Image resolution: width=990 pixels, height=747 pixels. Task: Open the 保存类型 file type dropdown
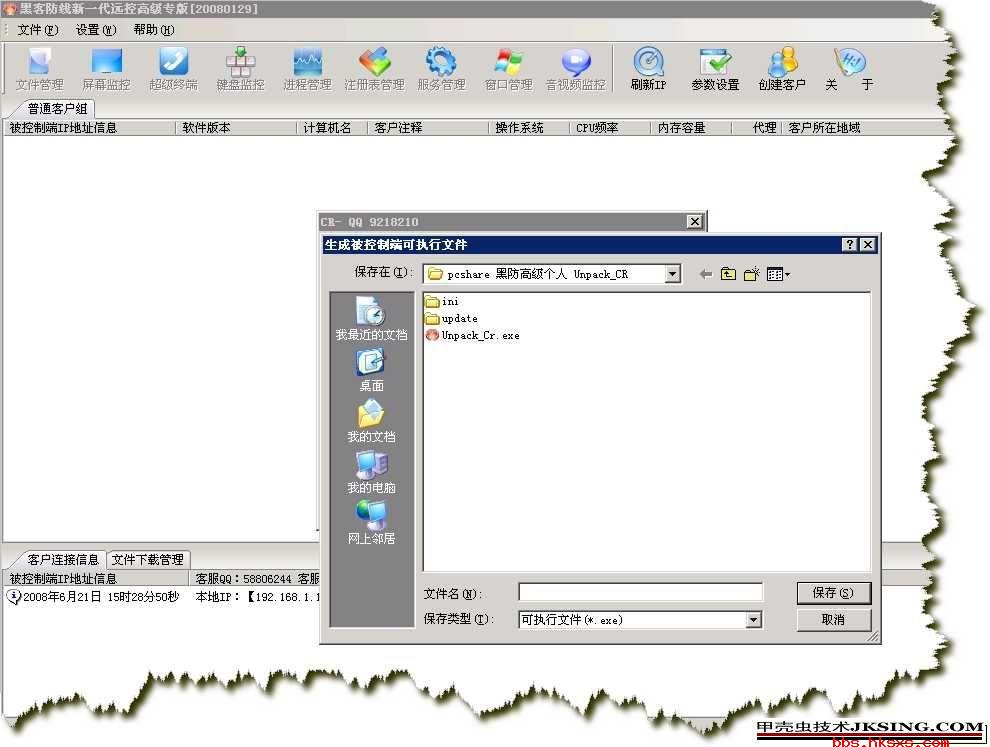tap(754, 620)
